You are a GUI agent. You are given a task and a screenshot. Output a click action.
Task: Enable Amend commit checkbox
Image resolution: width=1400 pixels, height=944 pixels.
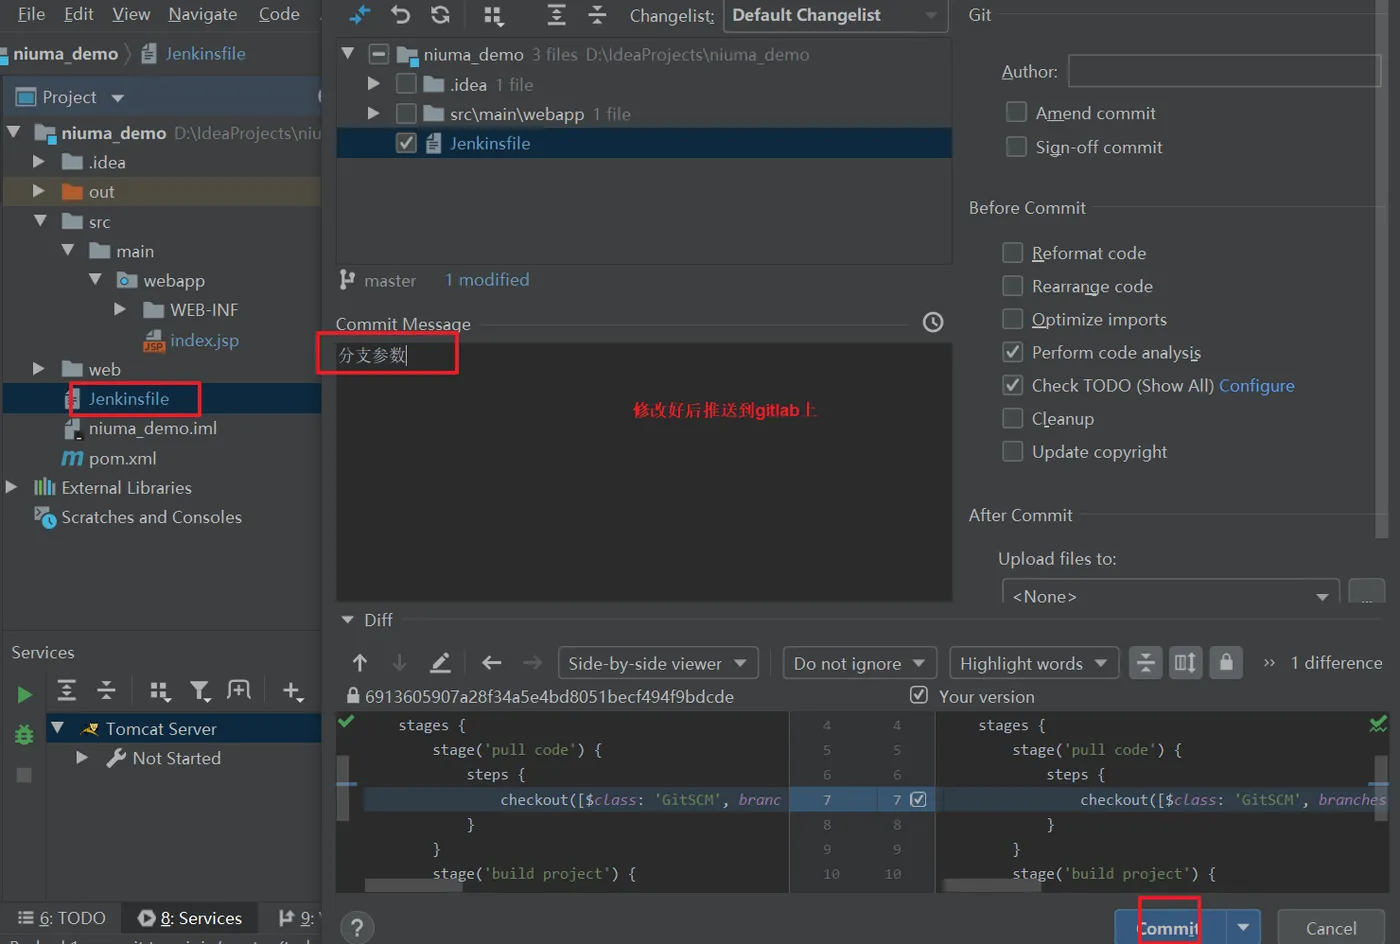(1016, 112)
